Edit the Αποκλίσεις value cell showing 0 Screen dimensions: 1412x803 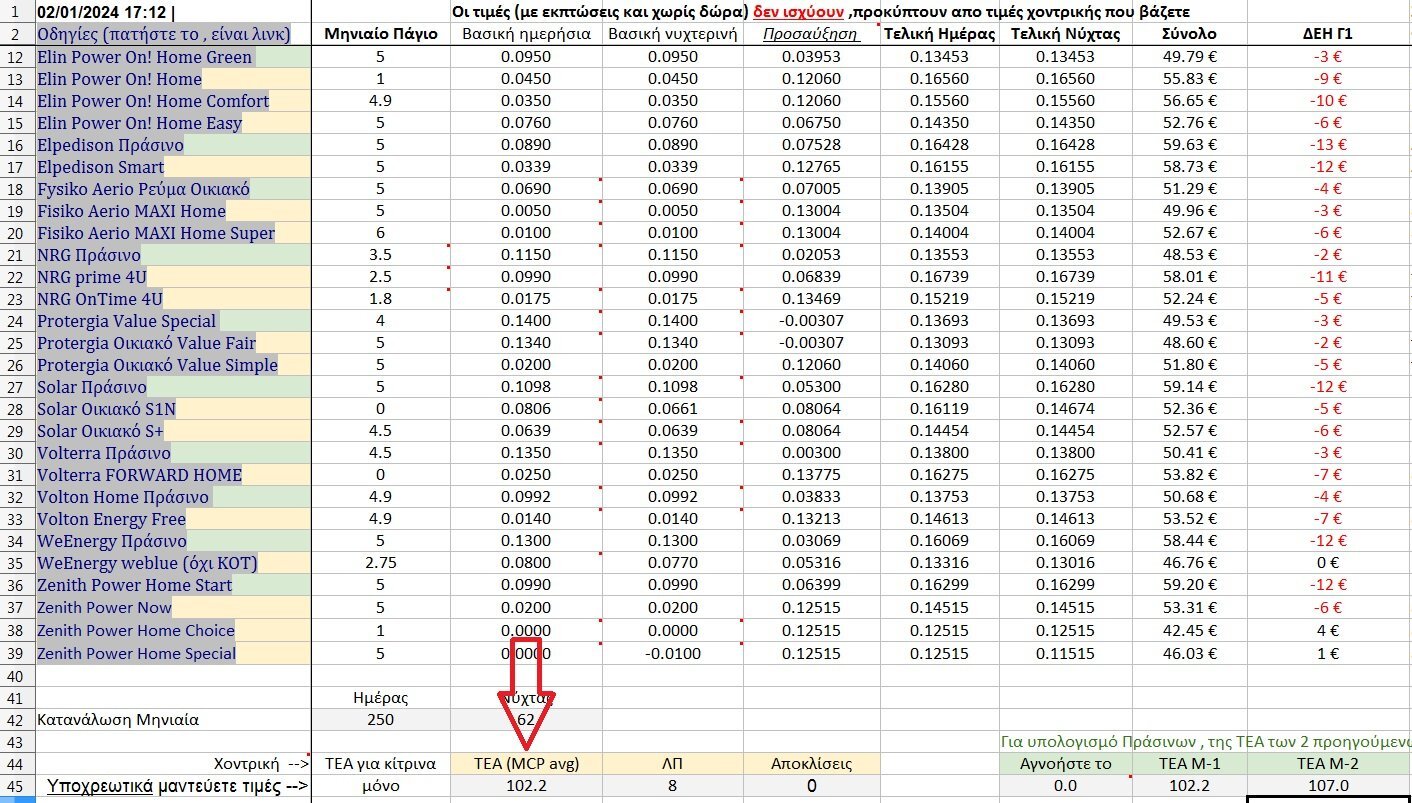point(811,786)
